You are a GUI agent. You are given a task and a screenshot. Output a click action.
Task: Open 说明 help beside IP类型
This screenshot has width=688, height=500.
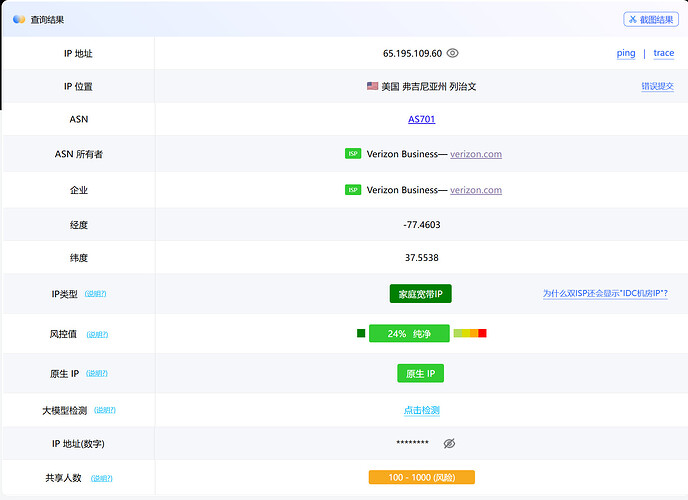95,294
